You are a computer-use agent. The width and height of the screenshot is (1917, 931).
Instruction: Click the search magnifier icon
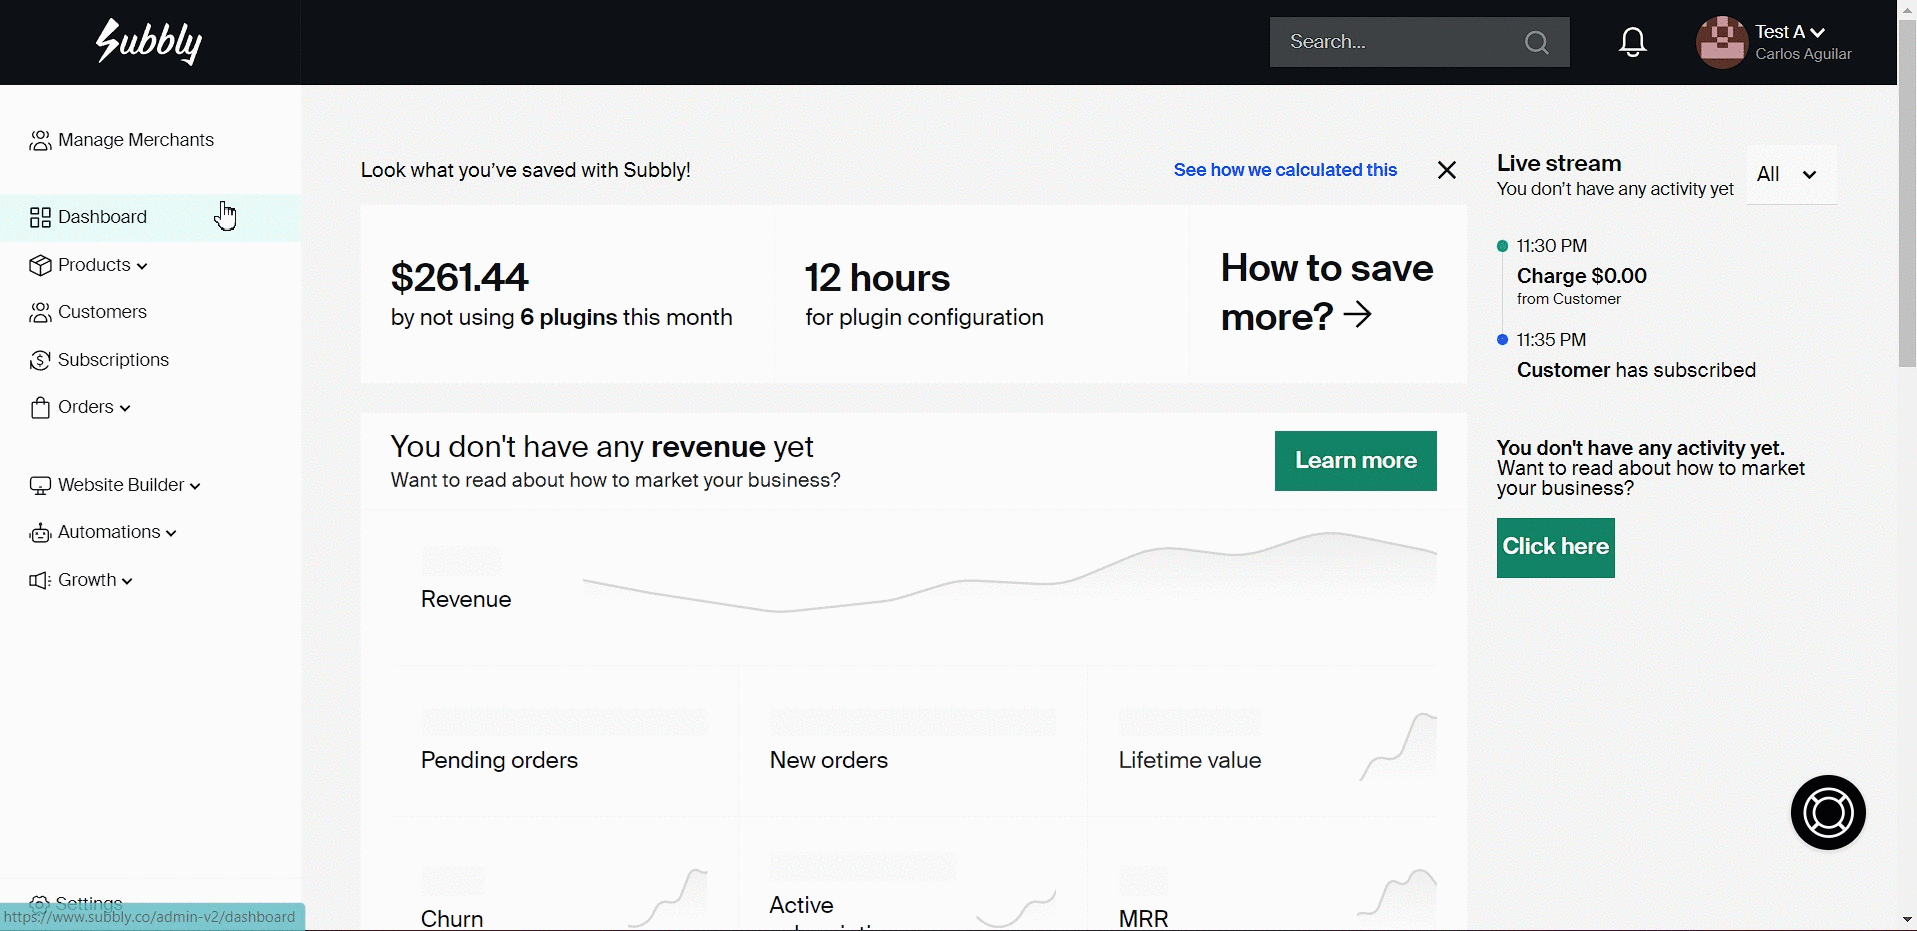point(1536,42)
